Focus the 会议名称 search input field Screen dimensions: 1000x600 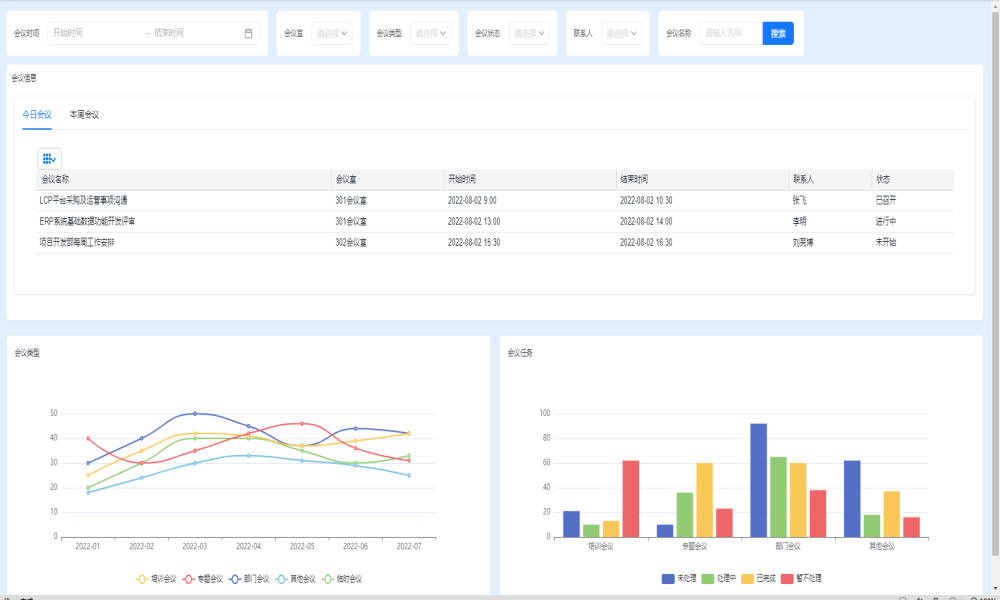coord(731,33)
